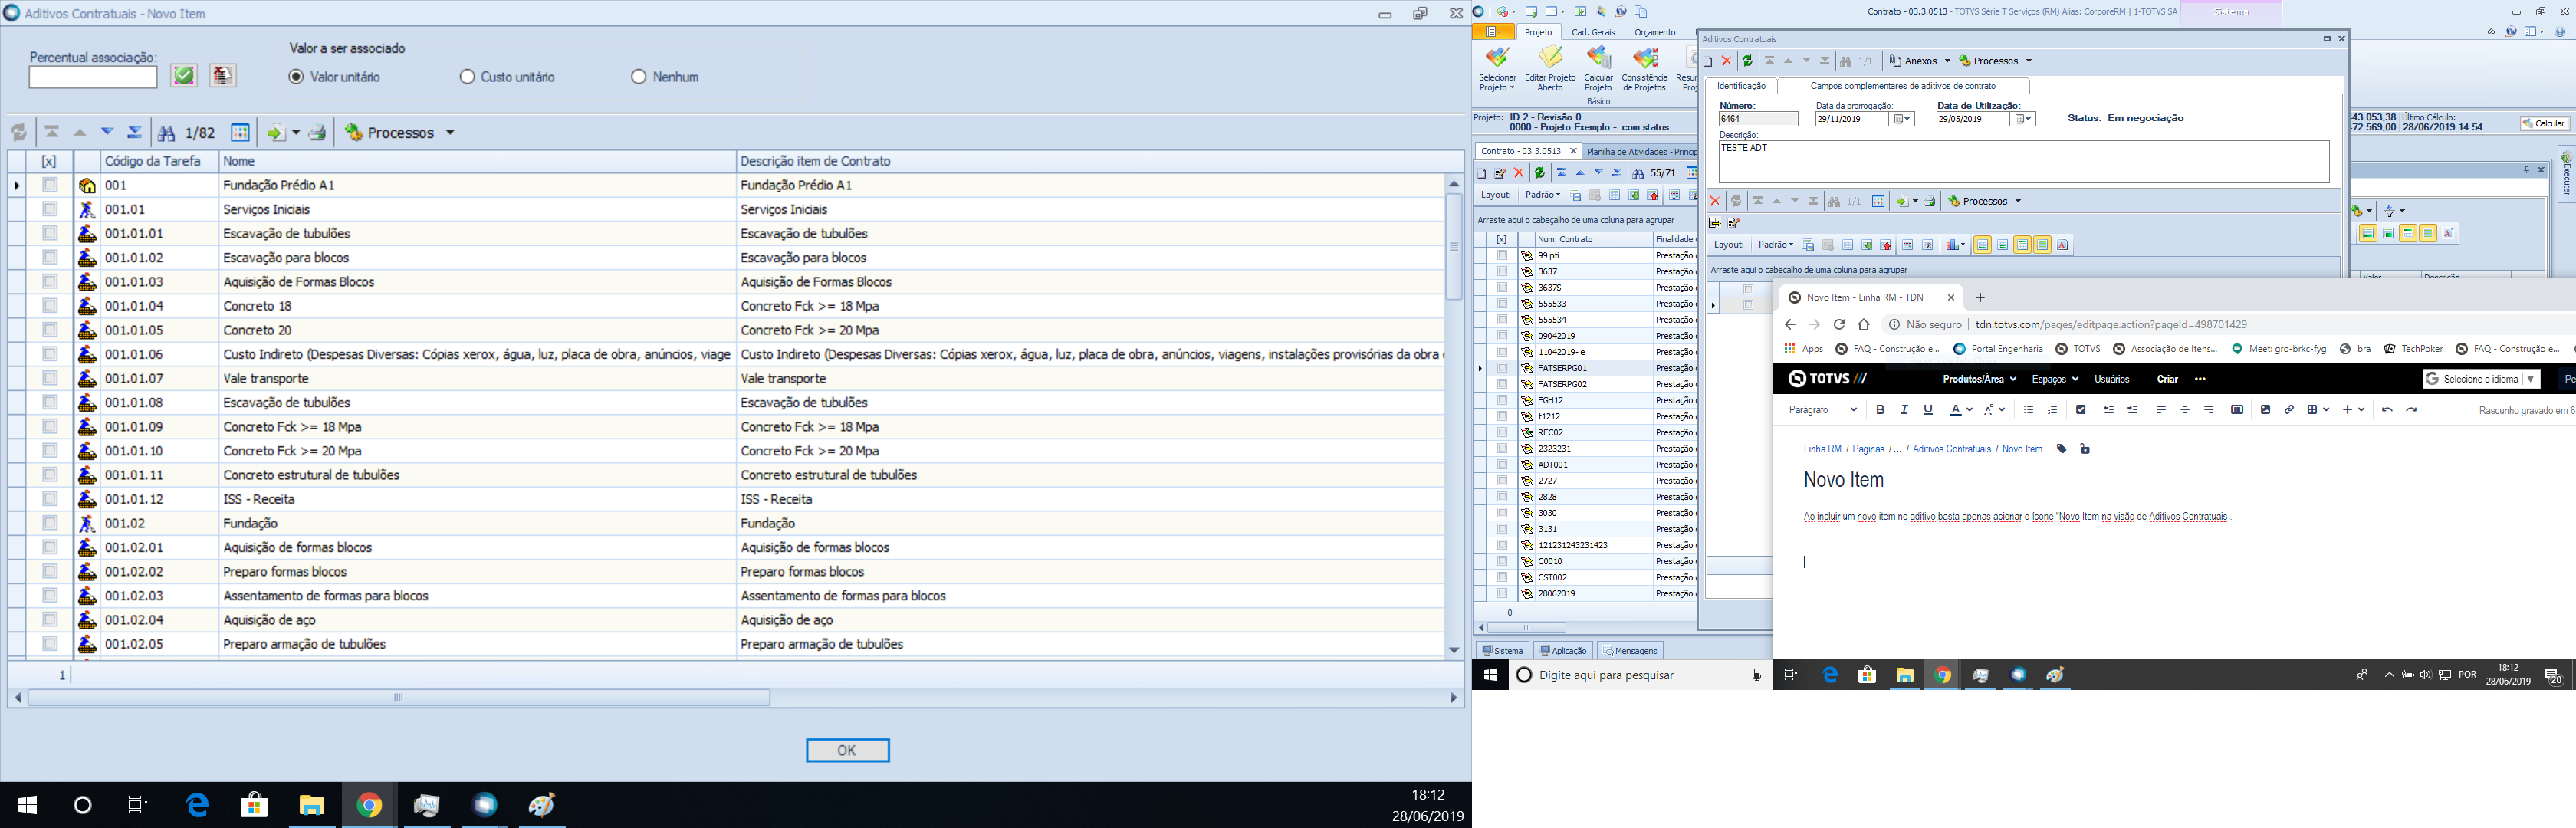Image resolution: width=2576 pixels, height=828 pixels.
Task: Open Chrome from the Windows taskbar
Action: click(x=369, y=805)
